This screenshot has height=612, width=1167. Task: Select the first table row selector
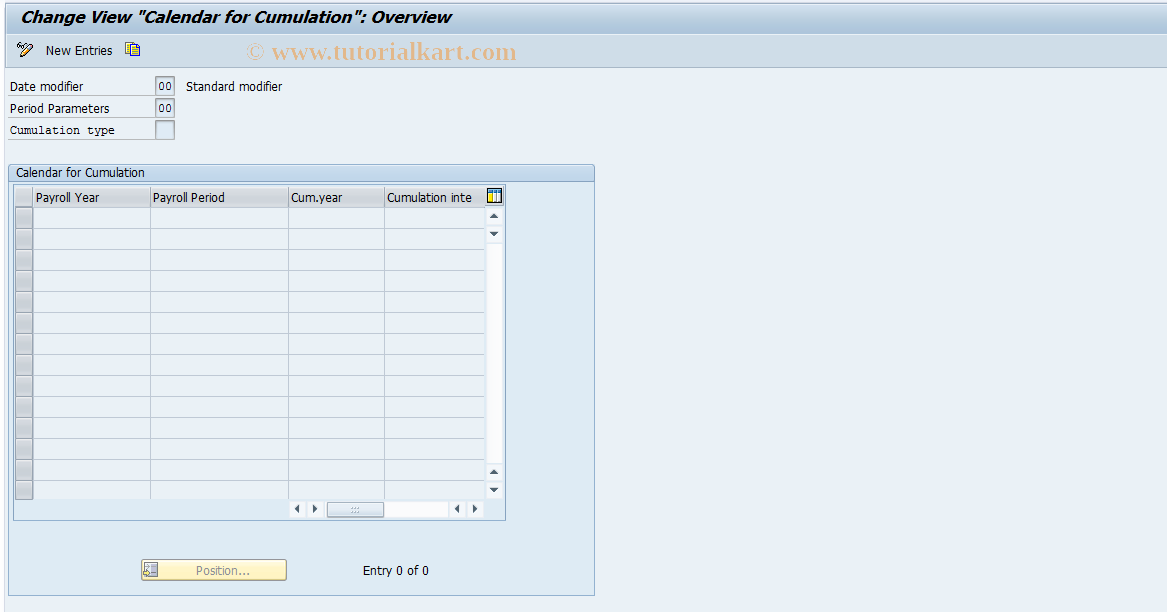(24, 218)
